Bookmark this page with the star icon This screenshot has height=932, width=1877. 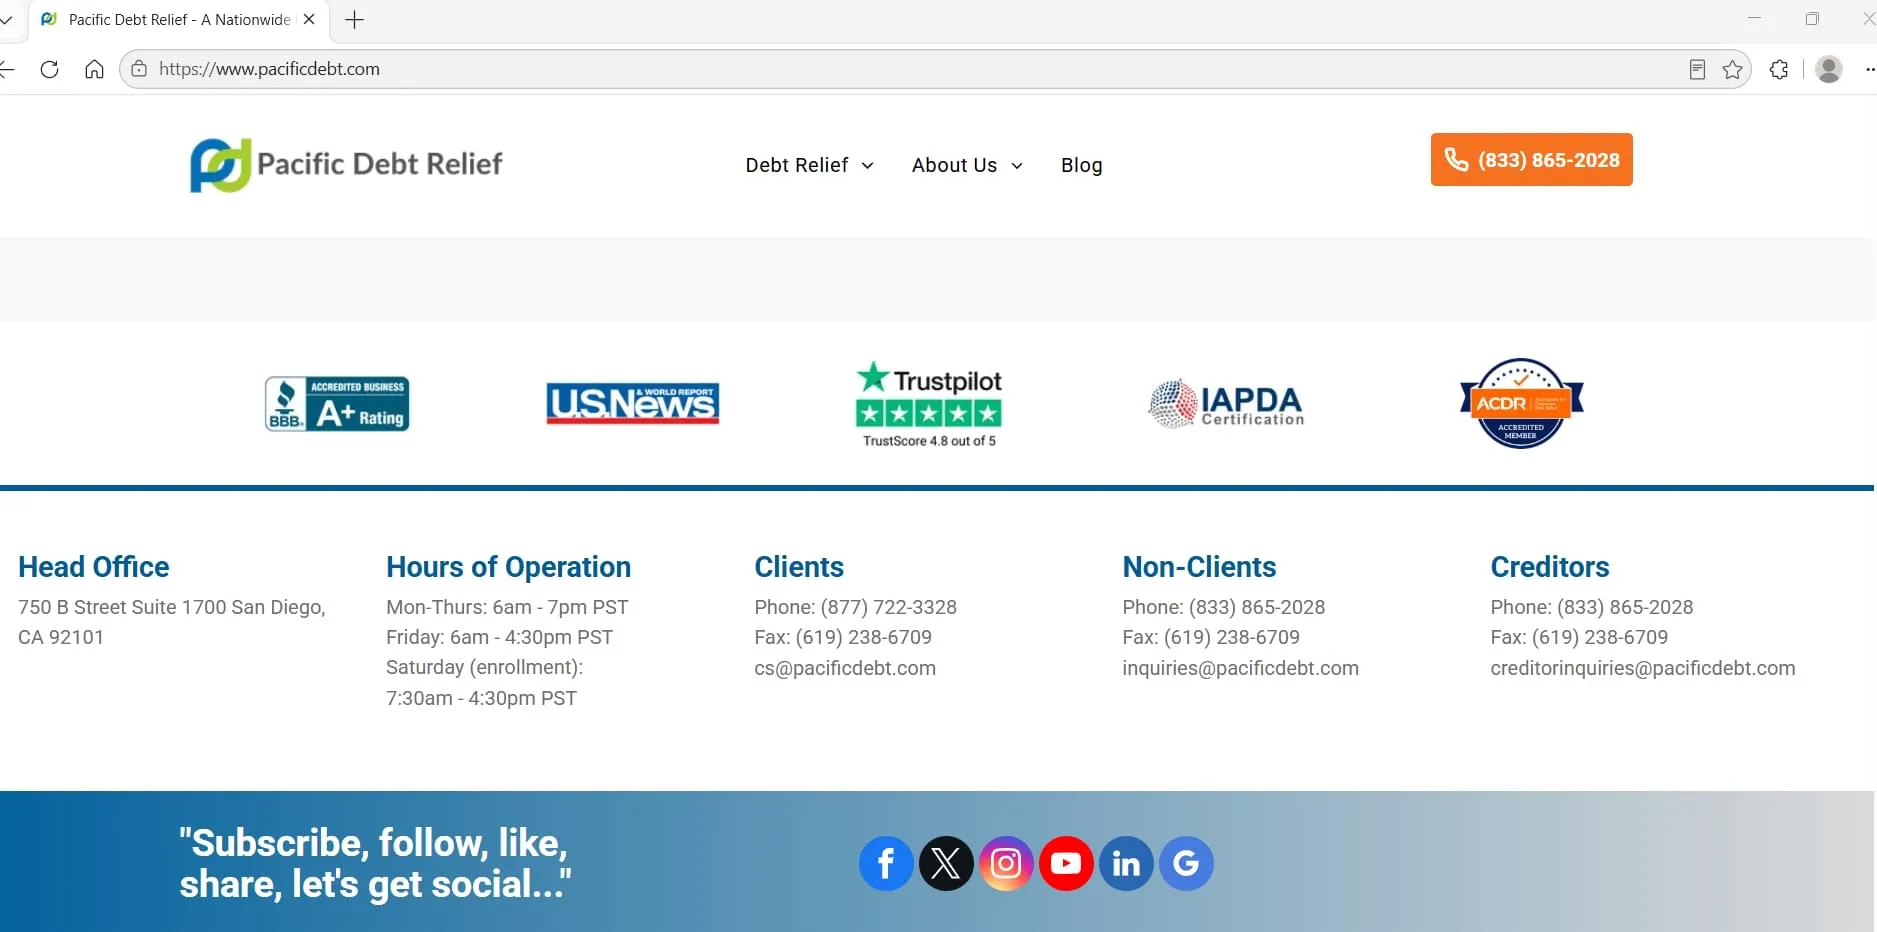click(1733, 69)
